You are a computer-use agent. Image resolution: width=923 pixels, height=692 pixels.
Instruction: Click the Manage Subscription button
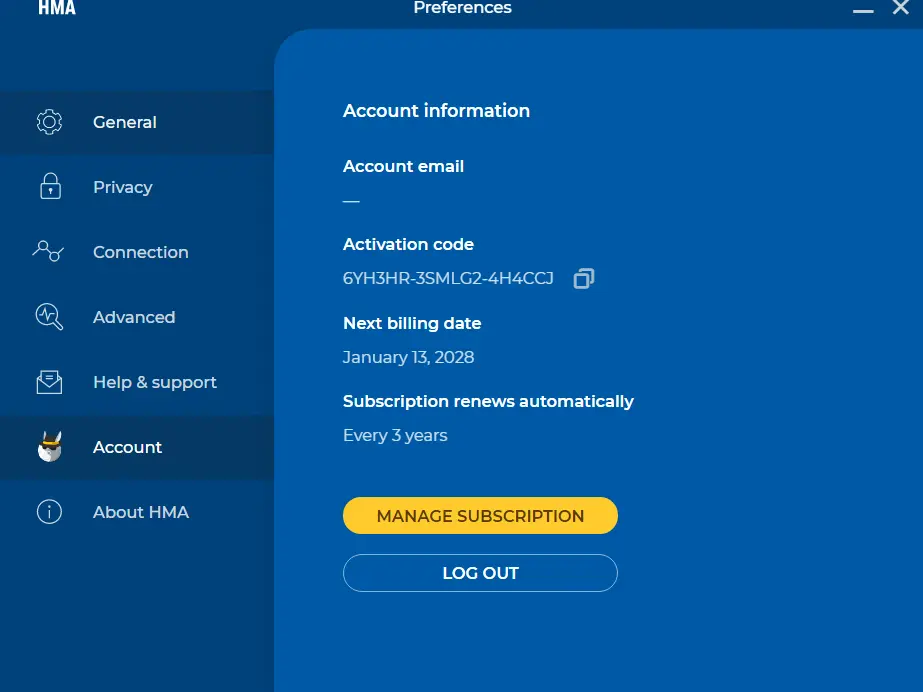click(480, 515)
